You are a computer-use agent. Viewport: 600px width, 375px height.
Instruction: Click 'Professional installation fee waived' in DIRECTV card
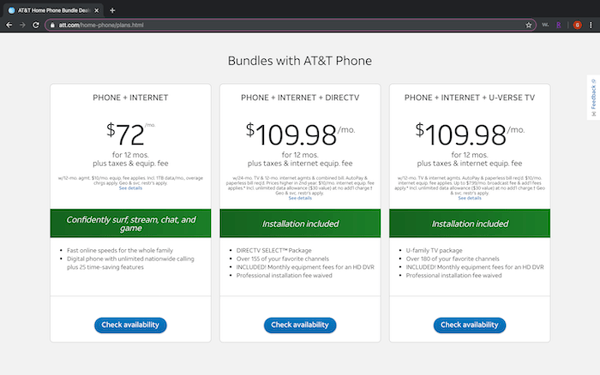[x=284, y=276]
